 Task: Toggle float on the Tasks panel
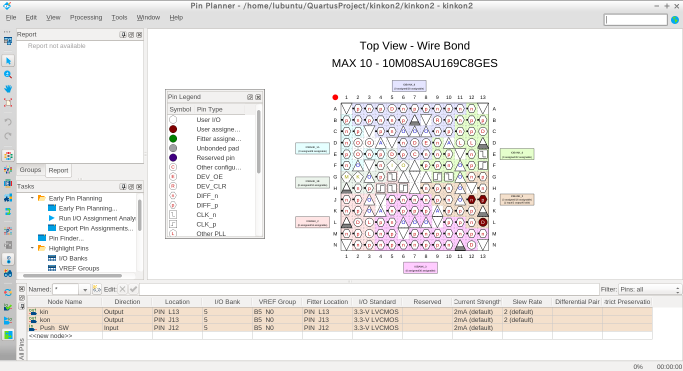131,187
